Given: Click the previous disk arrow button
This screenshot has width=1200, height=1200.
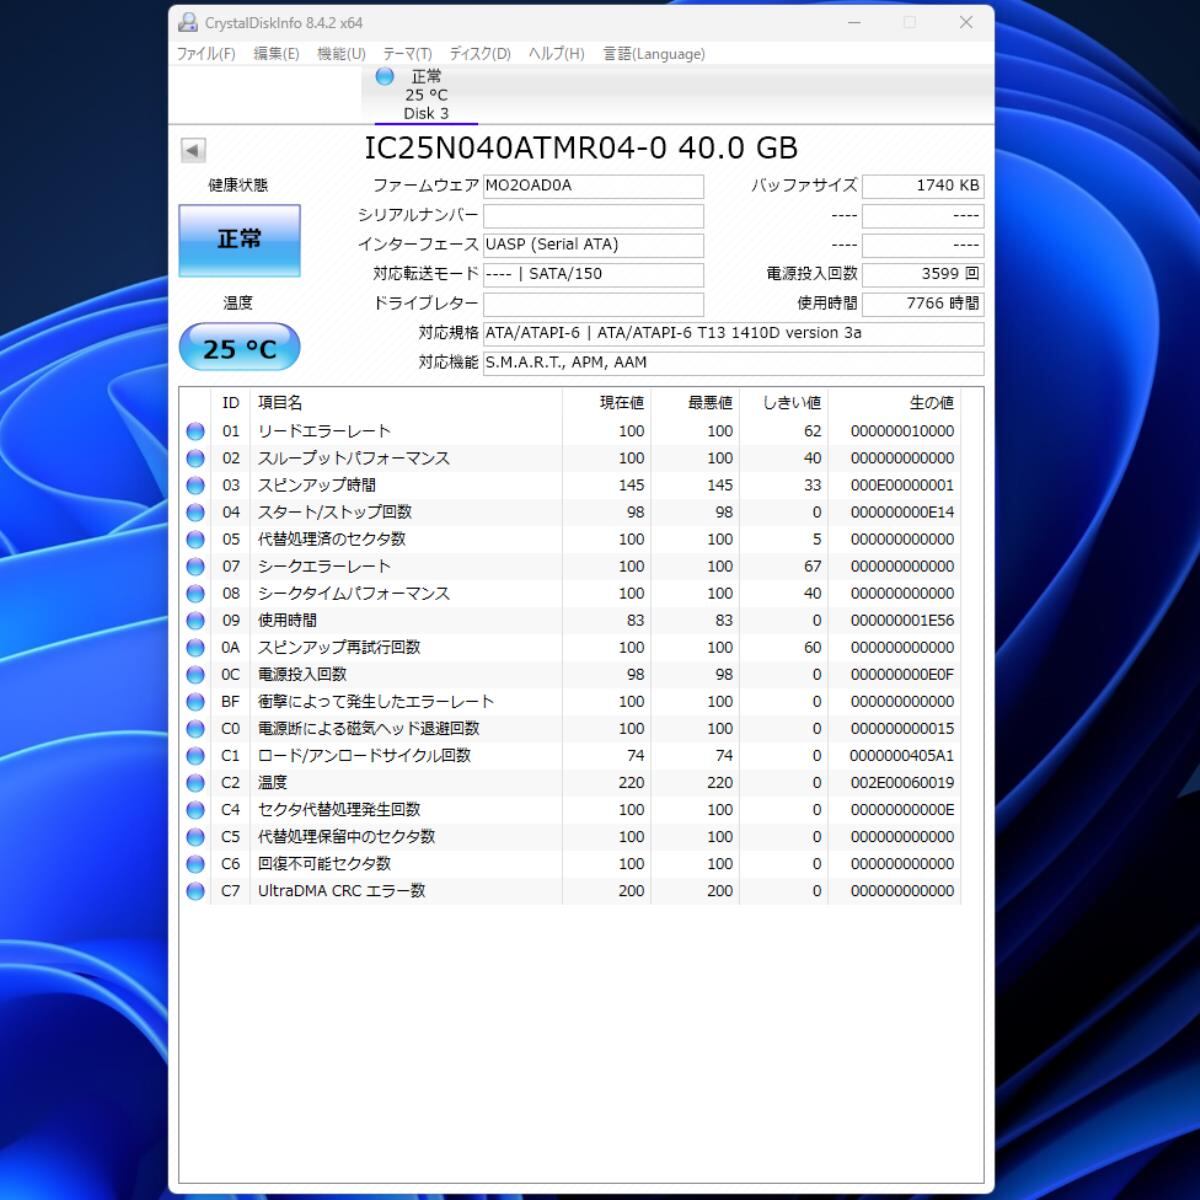Looking at the screenshot, I should pyautogui.click(x=193, y=150).
